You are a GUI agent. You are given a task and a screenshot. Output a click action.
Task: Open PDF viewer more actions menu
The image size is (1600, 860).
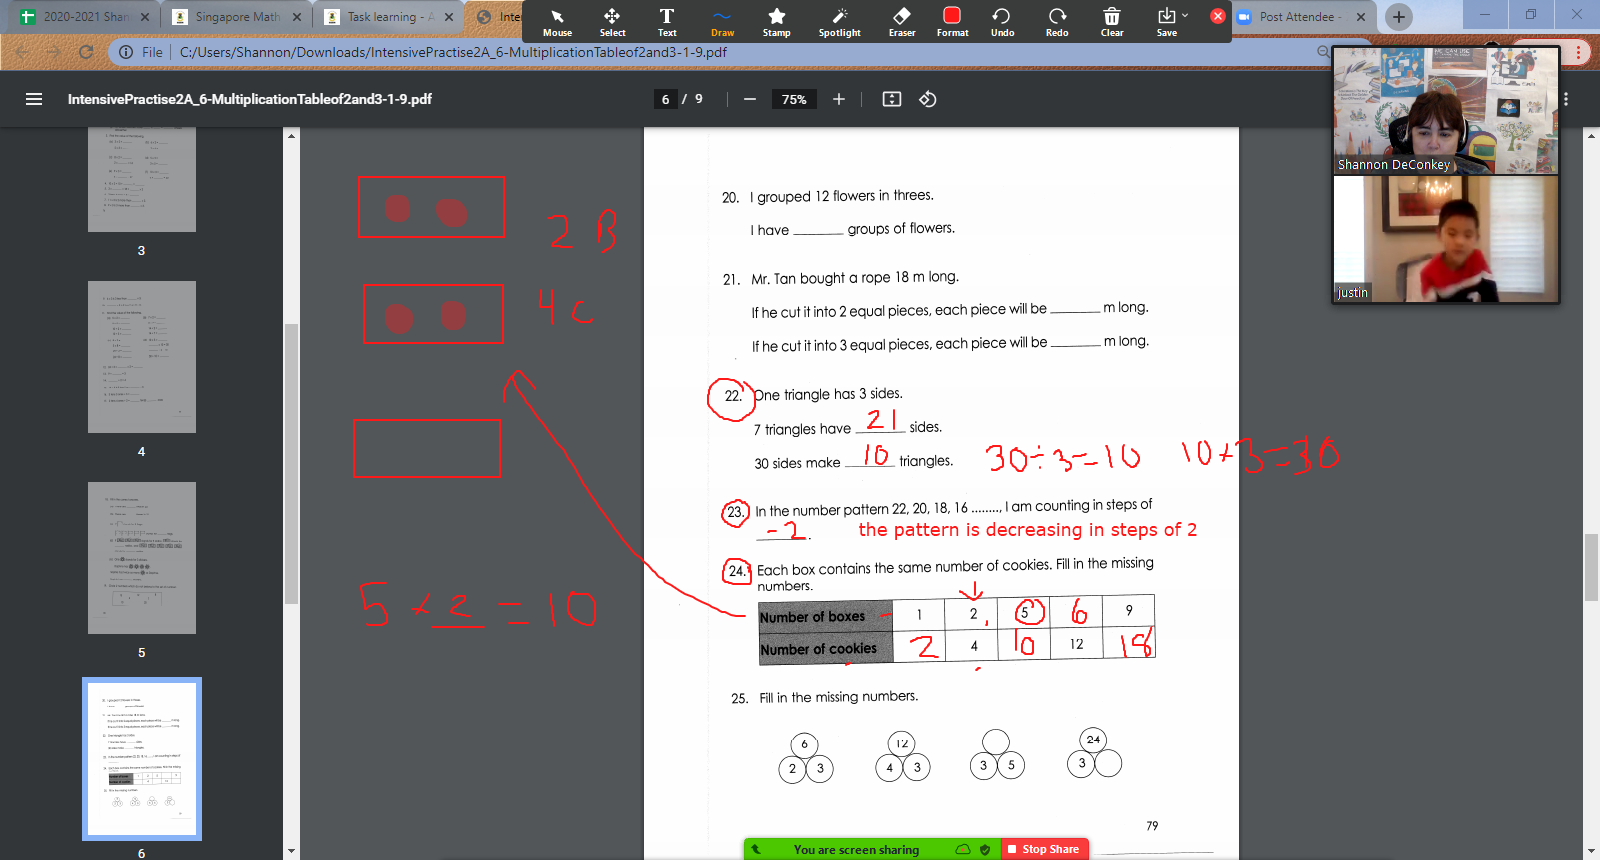[1566, 99]
